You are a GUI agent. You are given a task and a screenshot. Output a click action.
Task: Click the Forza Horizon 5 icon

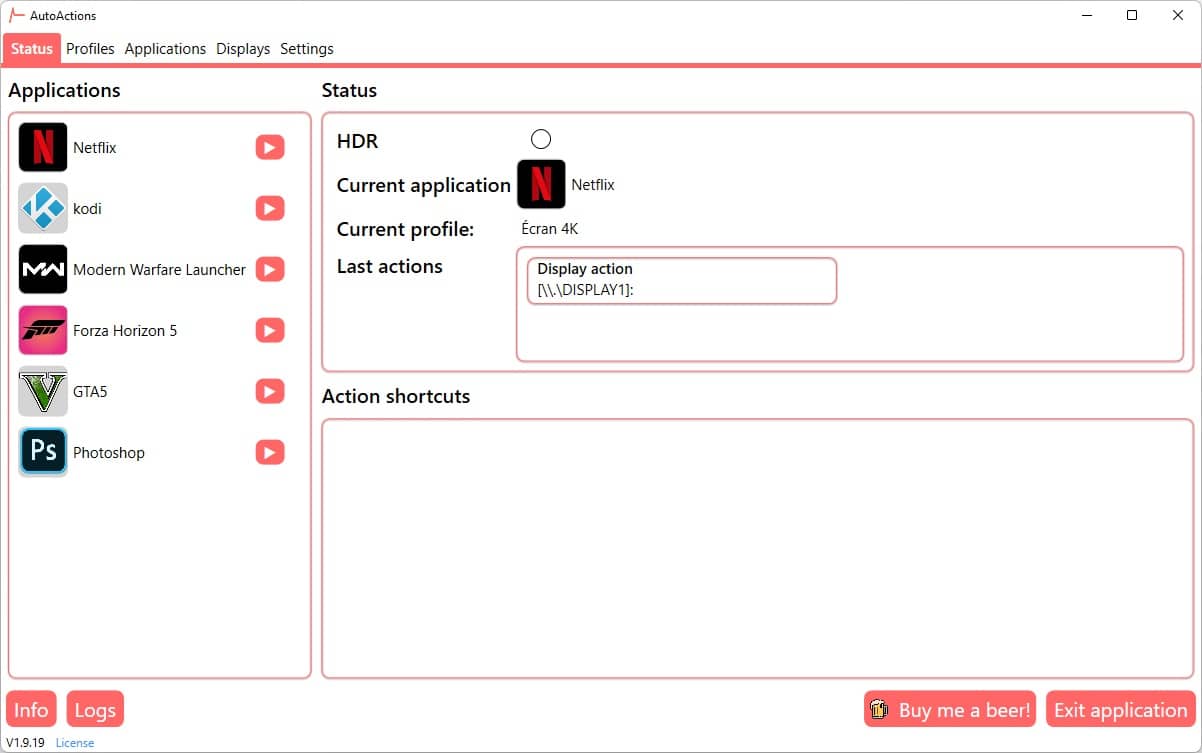click(43, 330)
